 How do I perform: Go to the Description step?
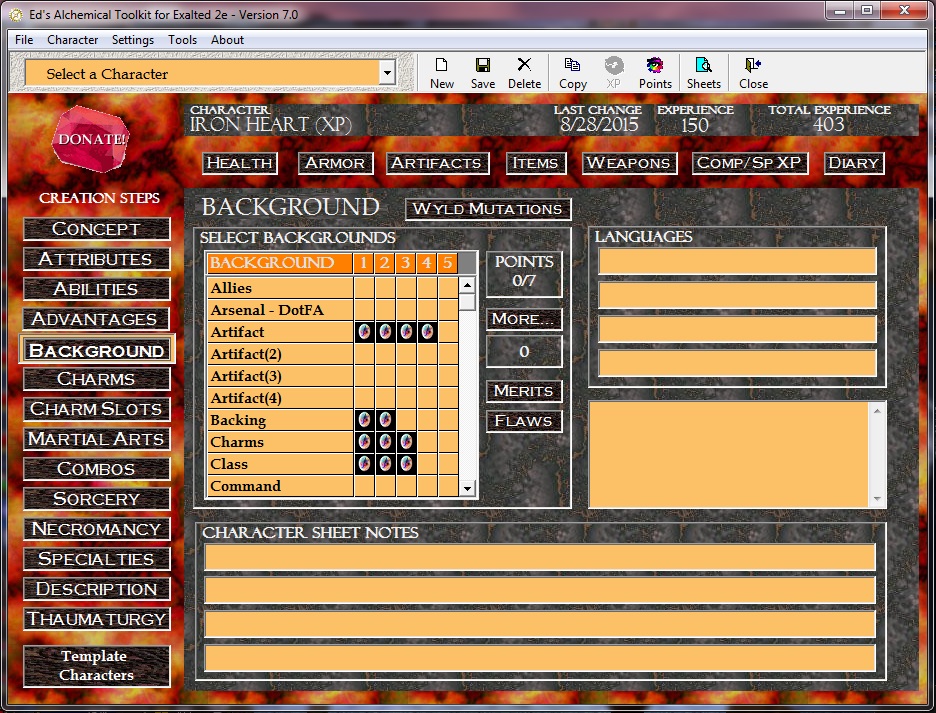[96, 589]
